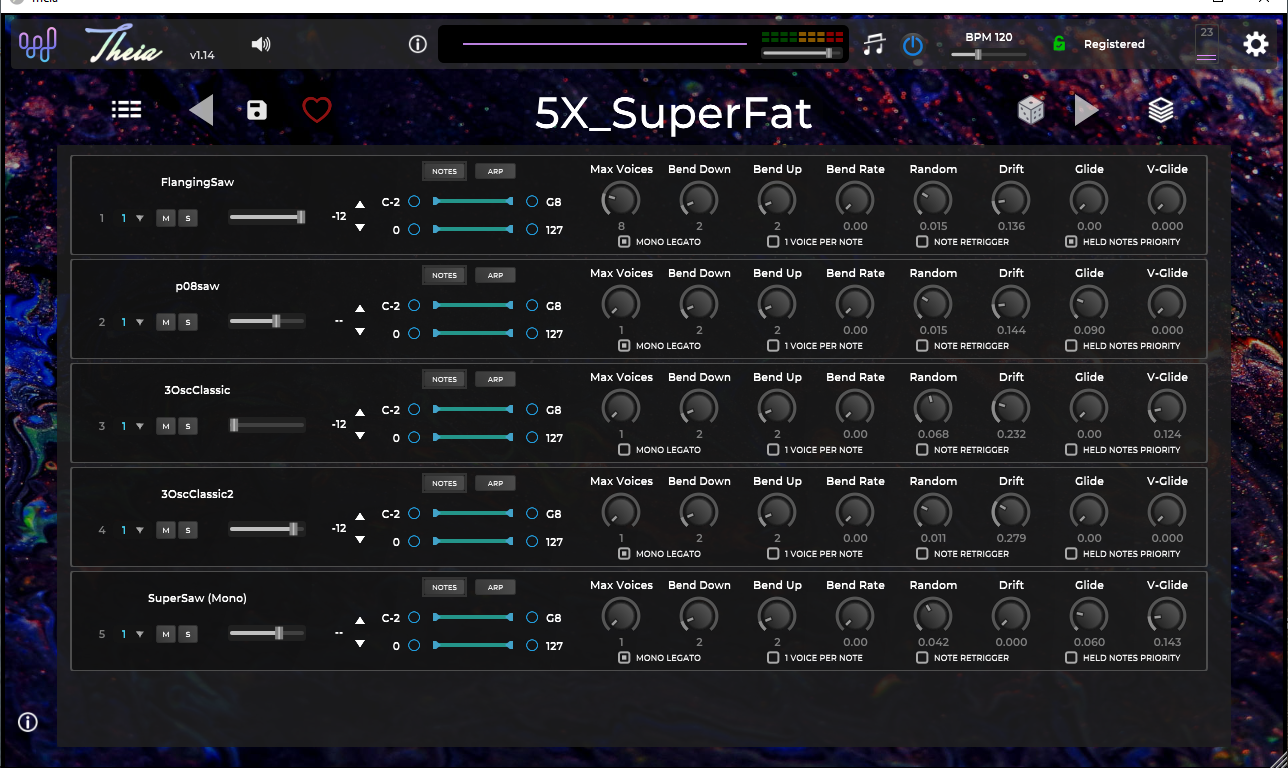The height and width of the screenshot is (768, 1288).
Task: Disable Held Notes Priority on FlangingSaw
Action: (1071, 242)
